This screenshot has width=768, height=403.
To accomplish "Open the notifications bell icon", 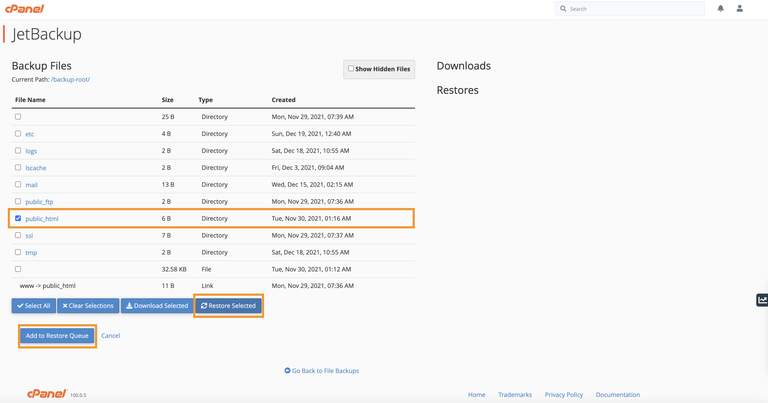I will click(720, 8).
